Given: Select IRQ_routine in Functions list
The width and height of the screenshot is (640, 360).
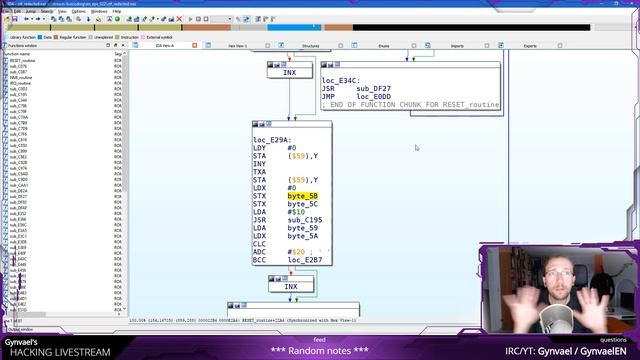Looking at the screenshot, I should [x=20, y=83].
